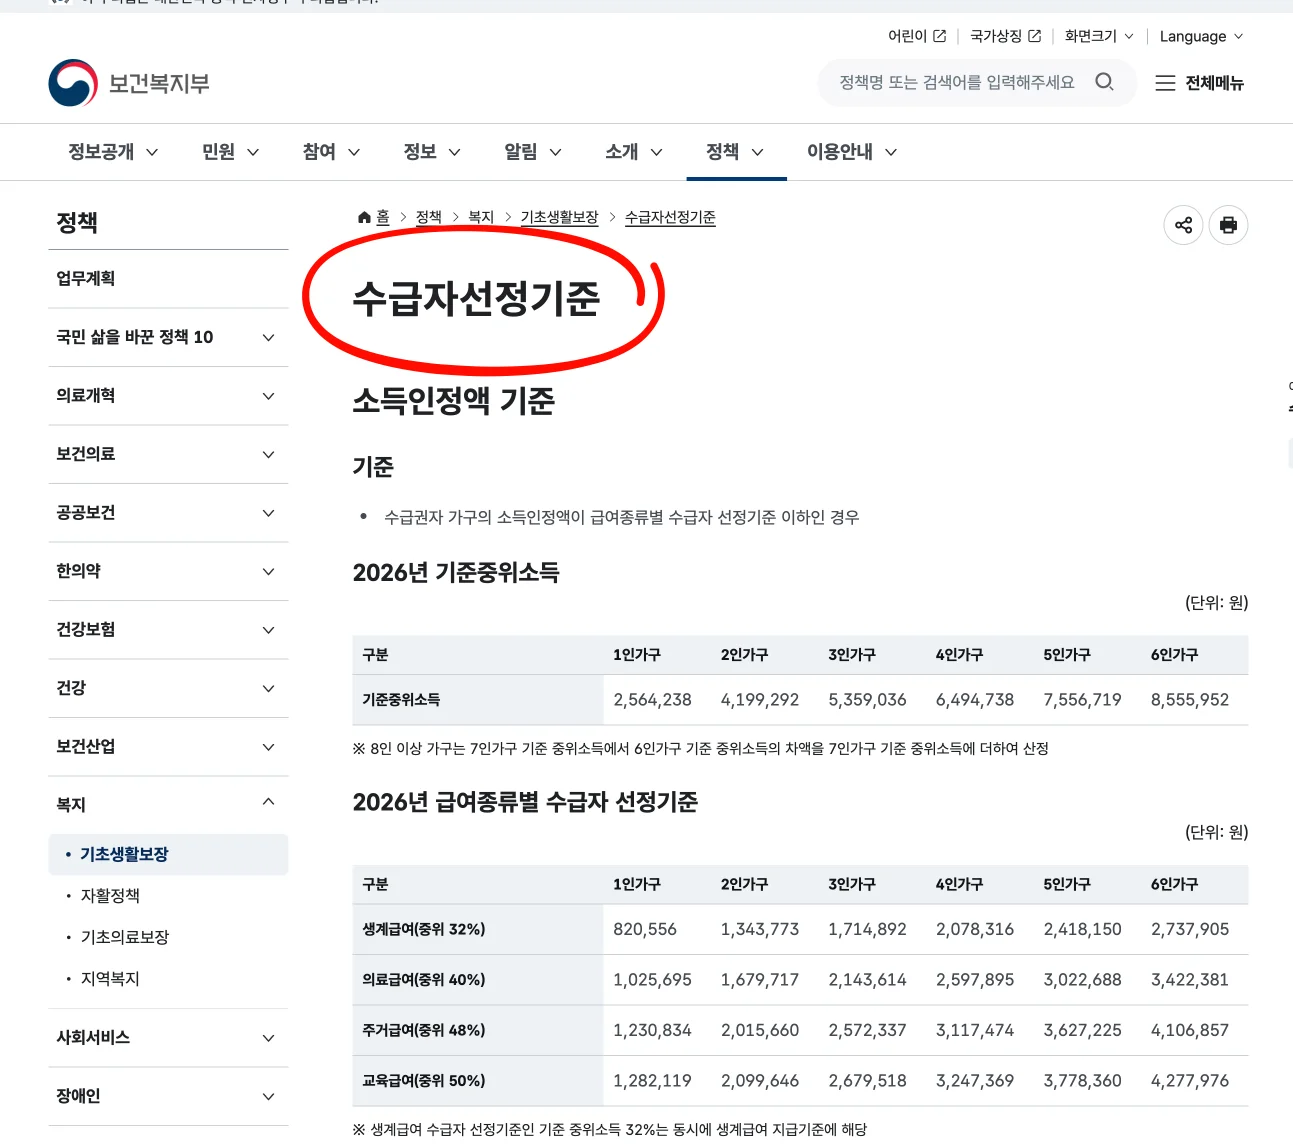Click the 기초생활보장 breadcrumb link
1293x1146 pixels.
point(559,217)
